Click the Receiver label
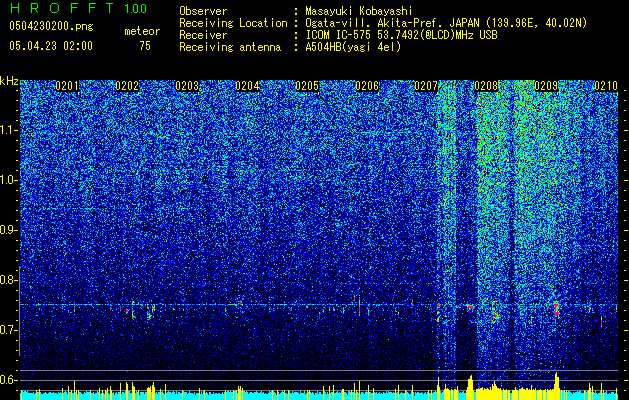Image resolution: width=629 pixels, height=400 pixels. 203,35
